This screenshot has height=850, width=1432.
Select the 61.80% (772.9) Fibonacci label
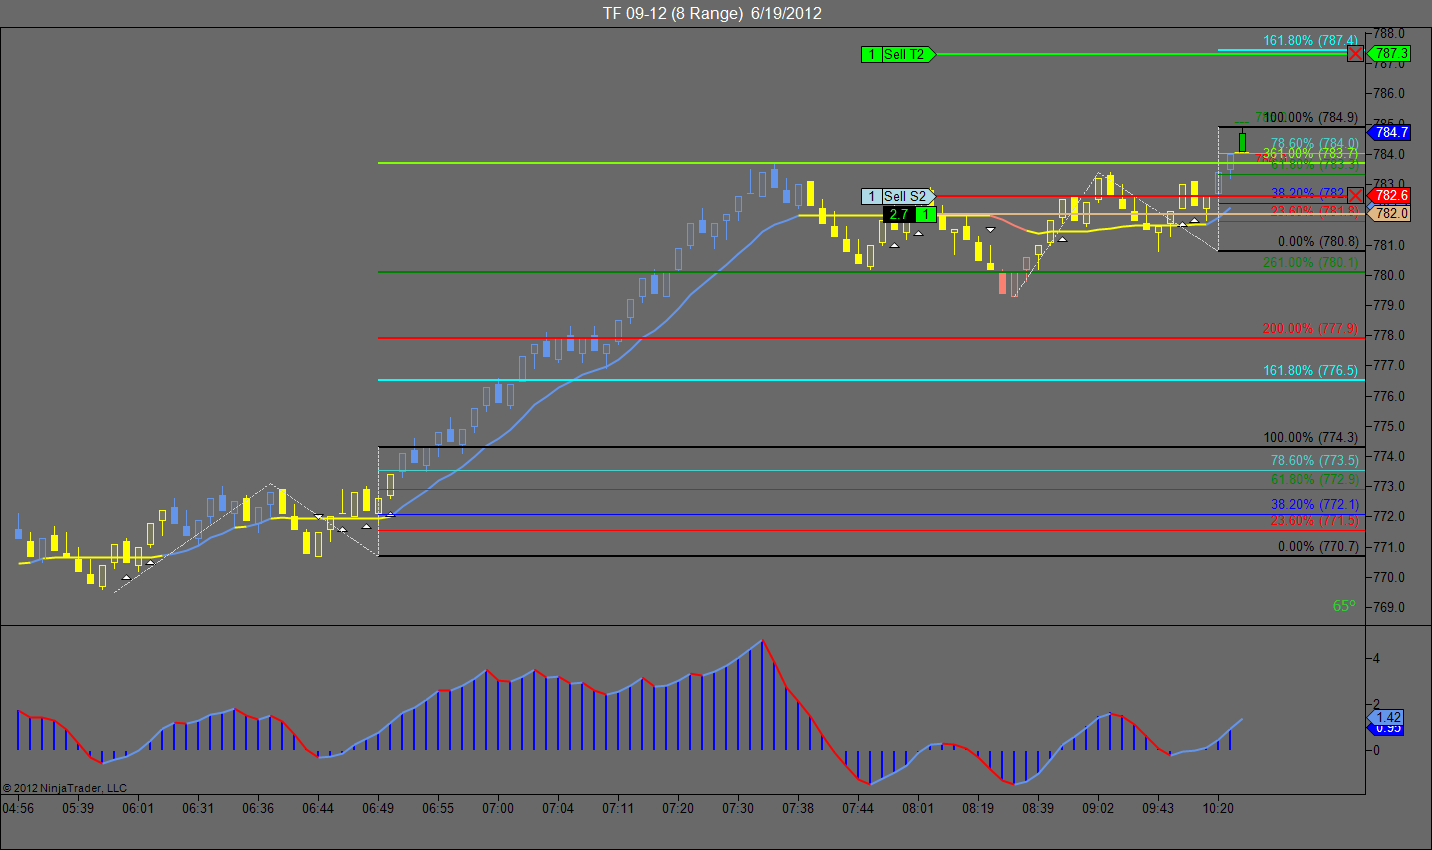(x=1314, y=479)
